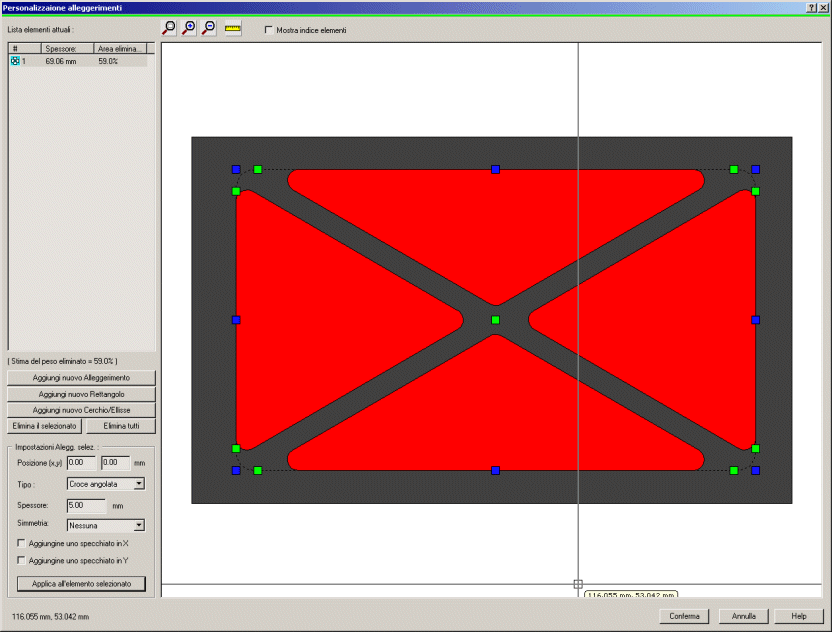Click the zoom in magnifier icon
Image resolution: width=832 pixels, height=632 pixels.
[x=189, y=28]
